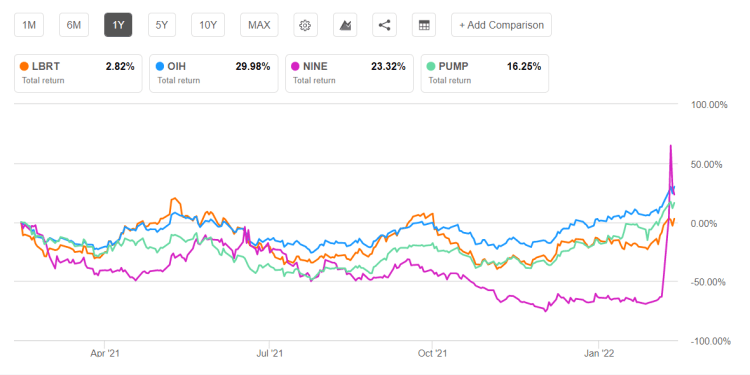Click the -50.00% y-axis label

[x=707, y=282]
